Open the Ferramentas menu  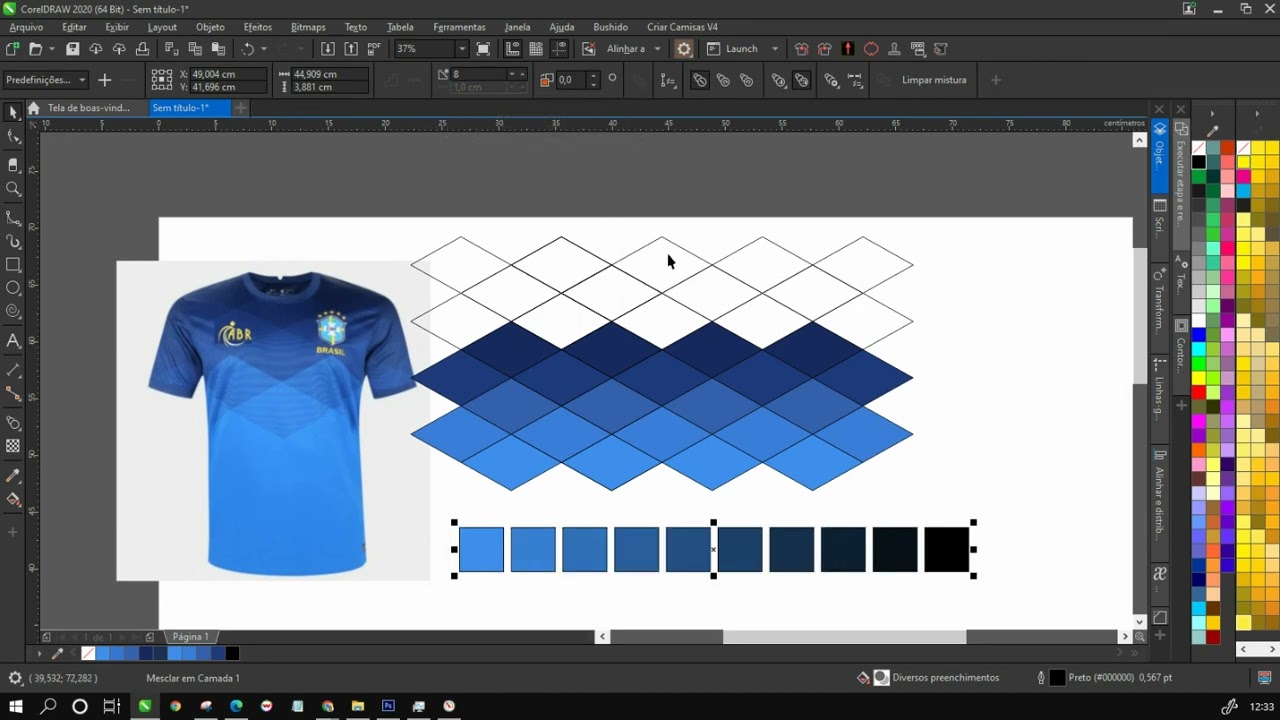coord(459,27)
